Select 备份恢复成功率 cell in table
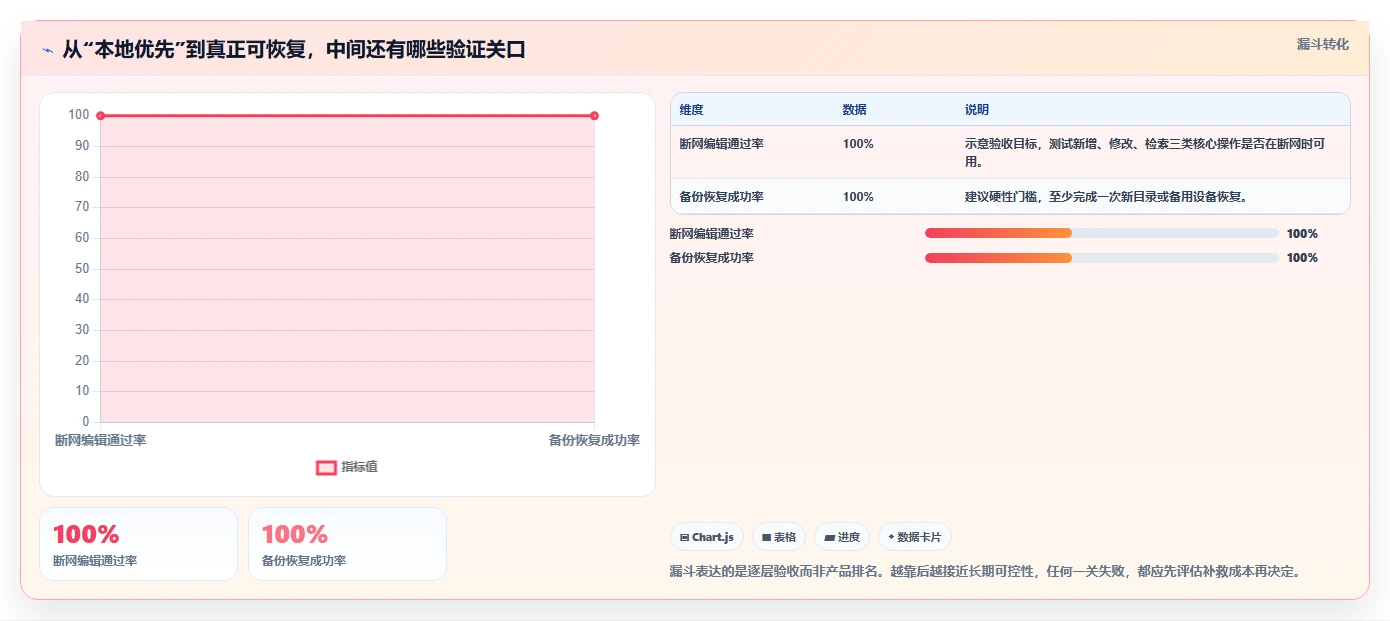 [722, 197]
